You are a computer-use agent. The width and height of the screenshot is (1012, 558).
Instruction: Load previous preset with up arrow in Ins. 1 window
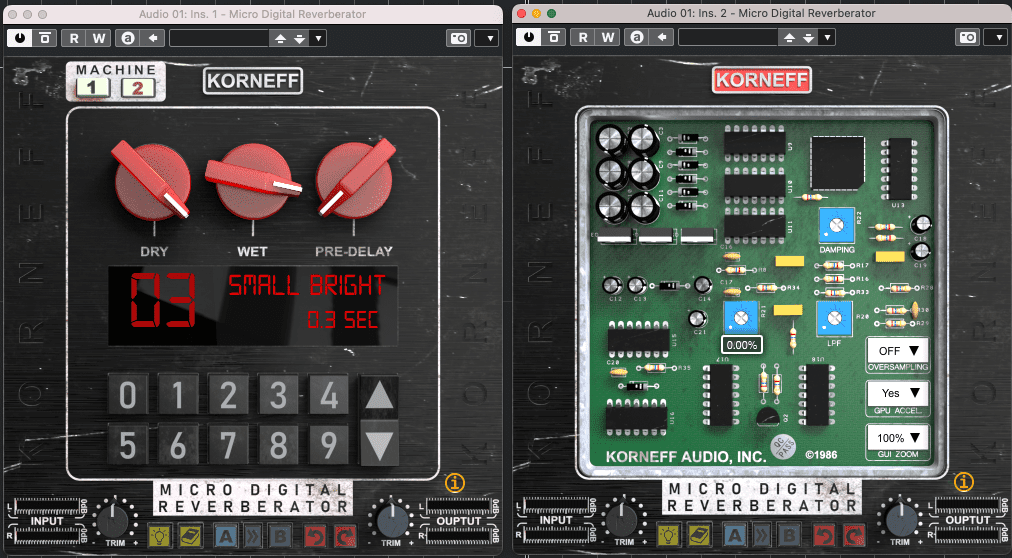(x=280, y=39)
